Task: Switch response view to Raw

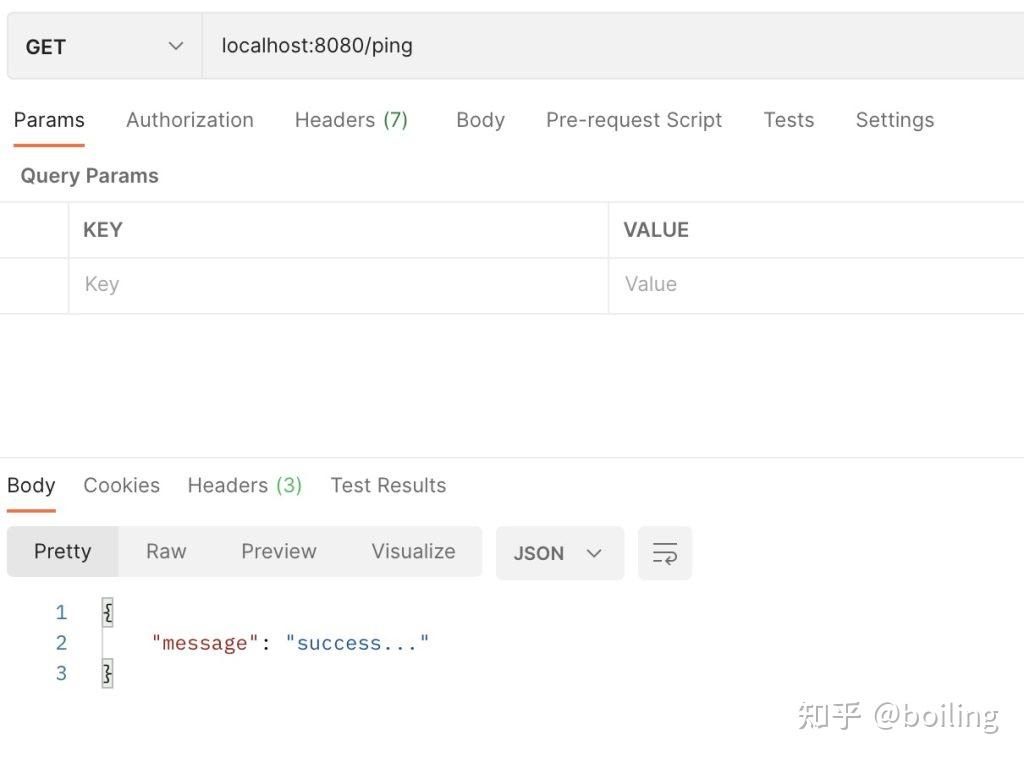Action: [166, 551]
